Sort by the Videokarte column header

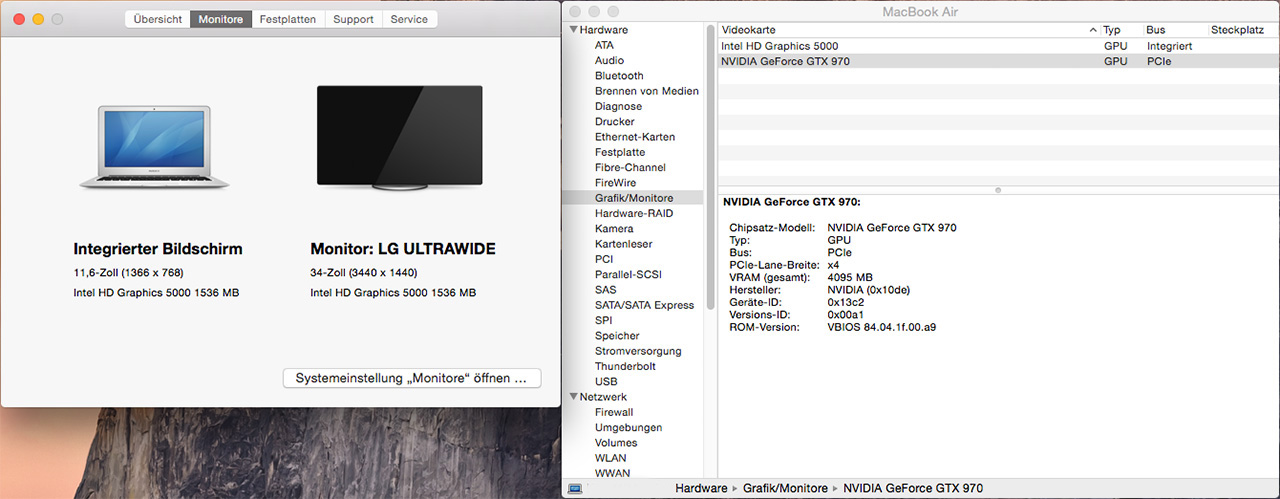click(909, 30)
